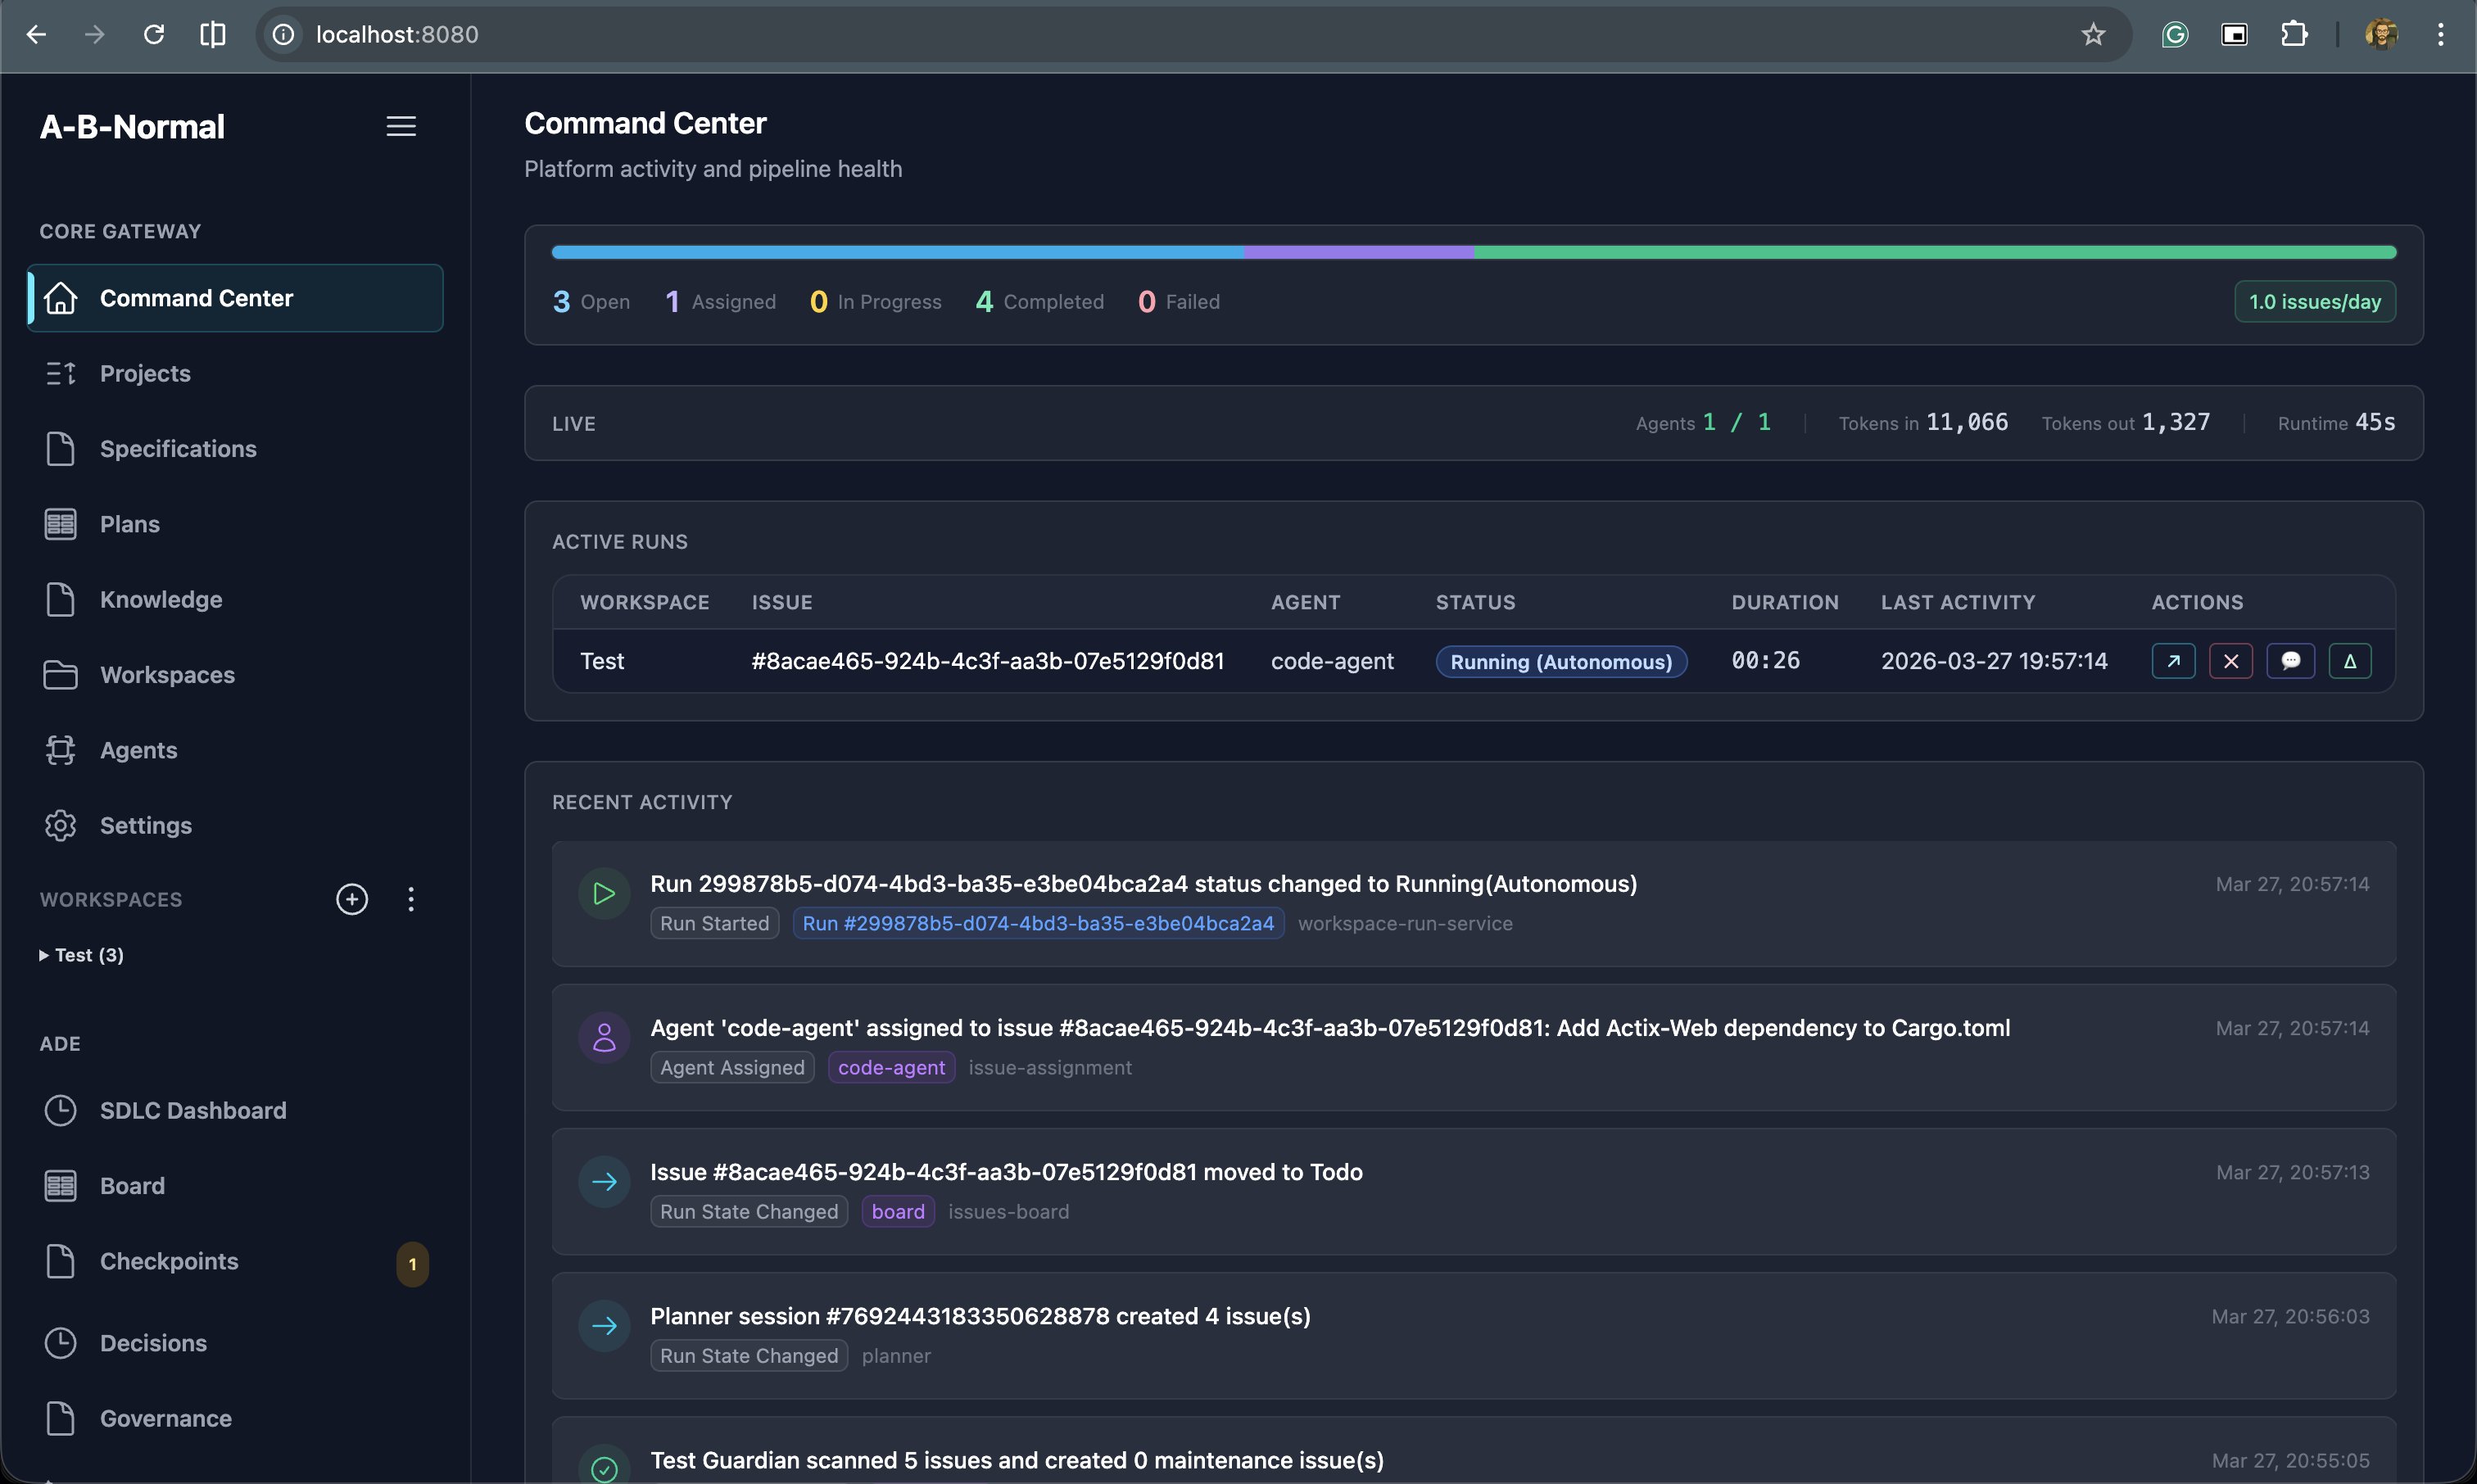The image size is (2477, 1484).
Task: Click the localhost:8080 address bar
Action: (397, 35)
